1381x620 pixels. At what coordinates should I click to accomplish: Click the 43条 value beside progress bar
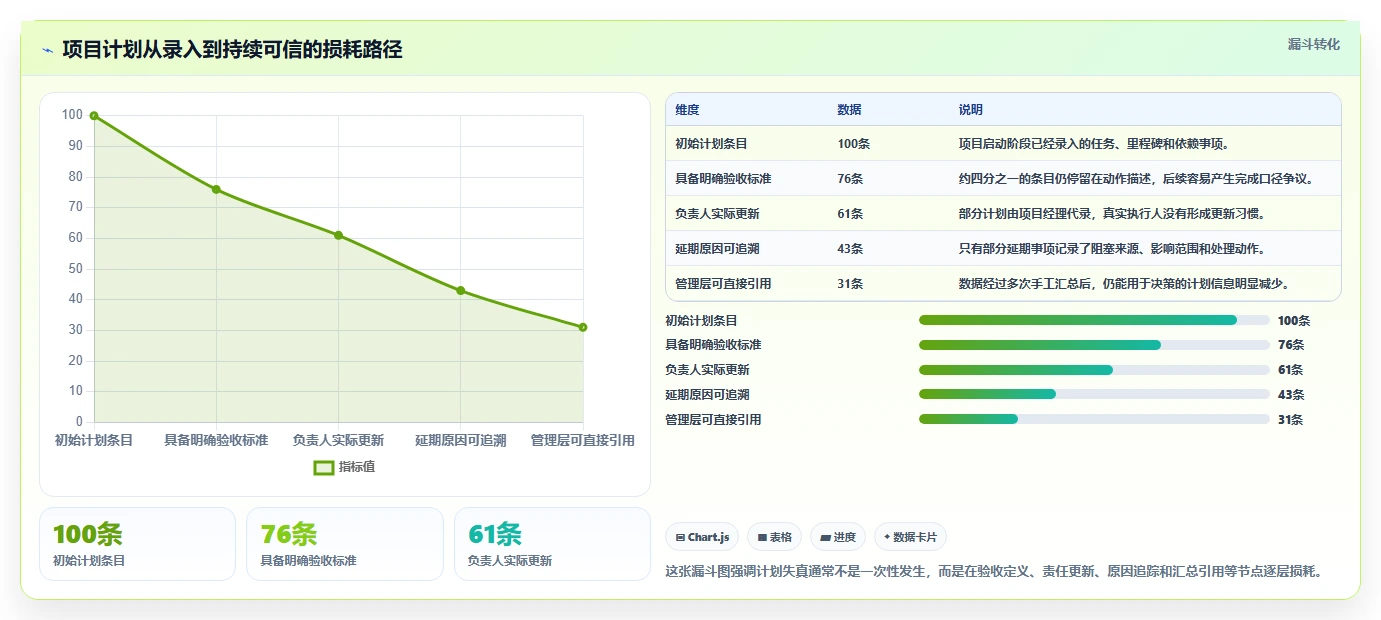[1291, 395]
